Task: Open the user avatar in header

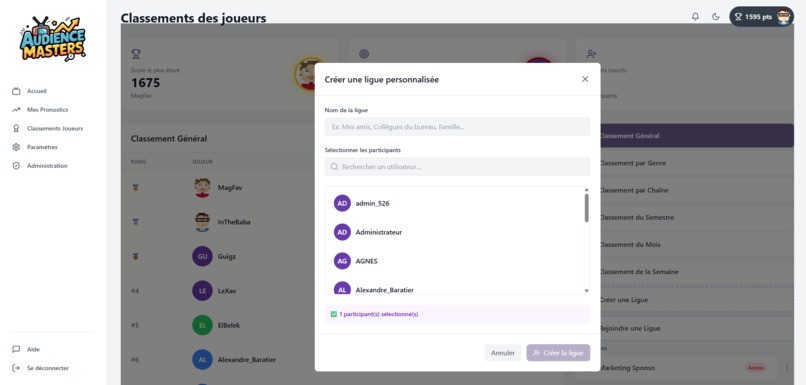Action: pyautogui.click(x=784, y=16)
